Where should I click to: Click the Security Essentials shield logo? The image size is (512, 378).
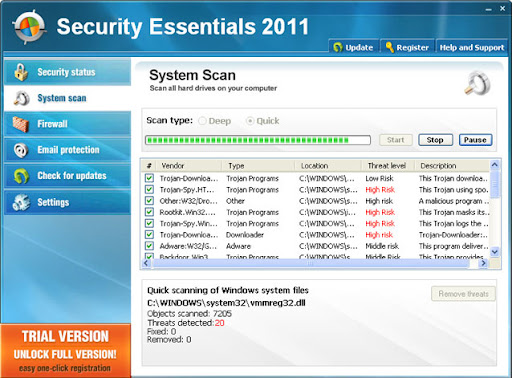[29, 27]
